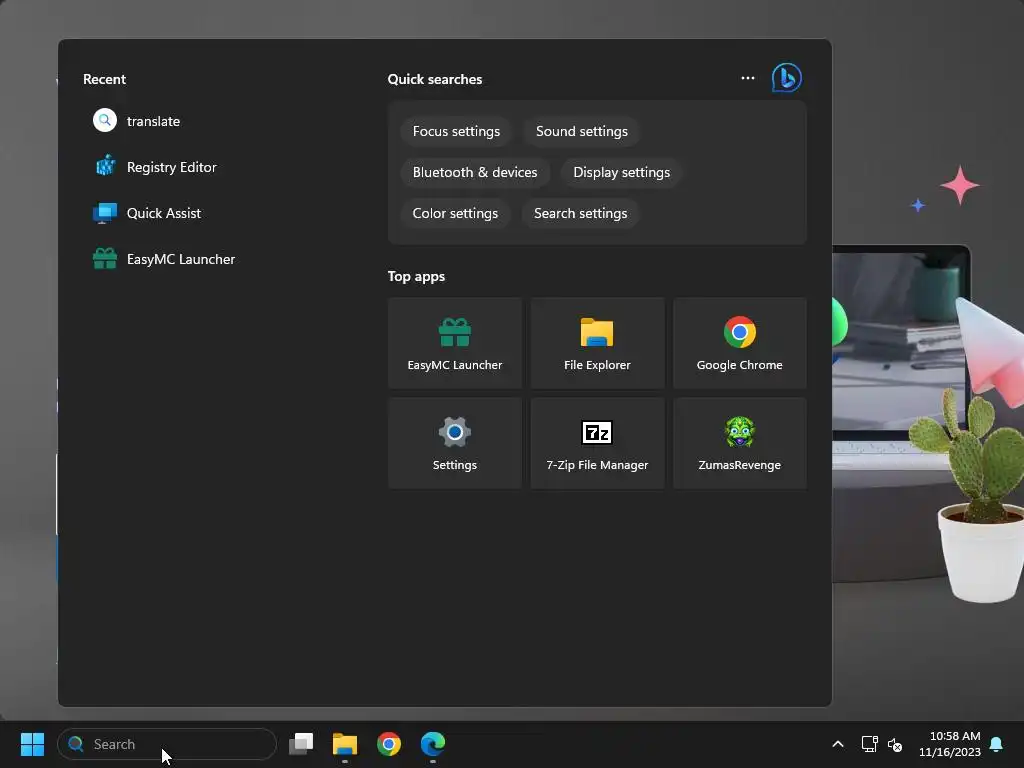
Task: Focus the taskbar Search box
Action: [x=167, y=744]
